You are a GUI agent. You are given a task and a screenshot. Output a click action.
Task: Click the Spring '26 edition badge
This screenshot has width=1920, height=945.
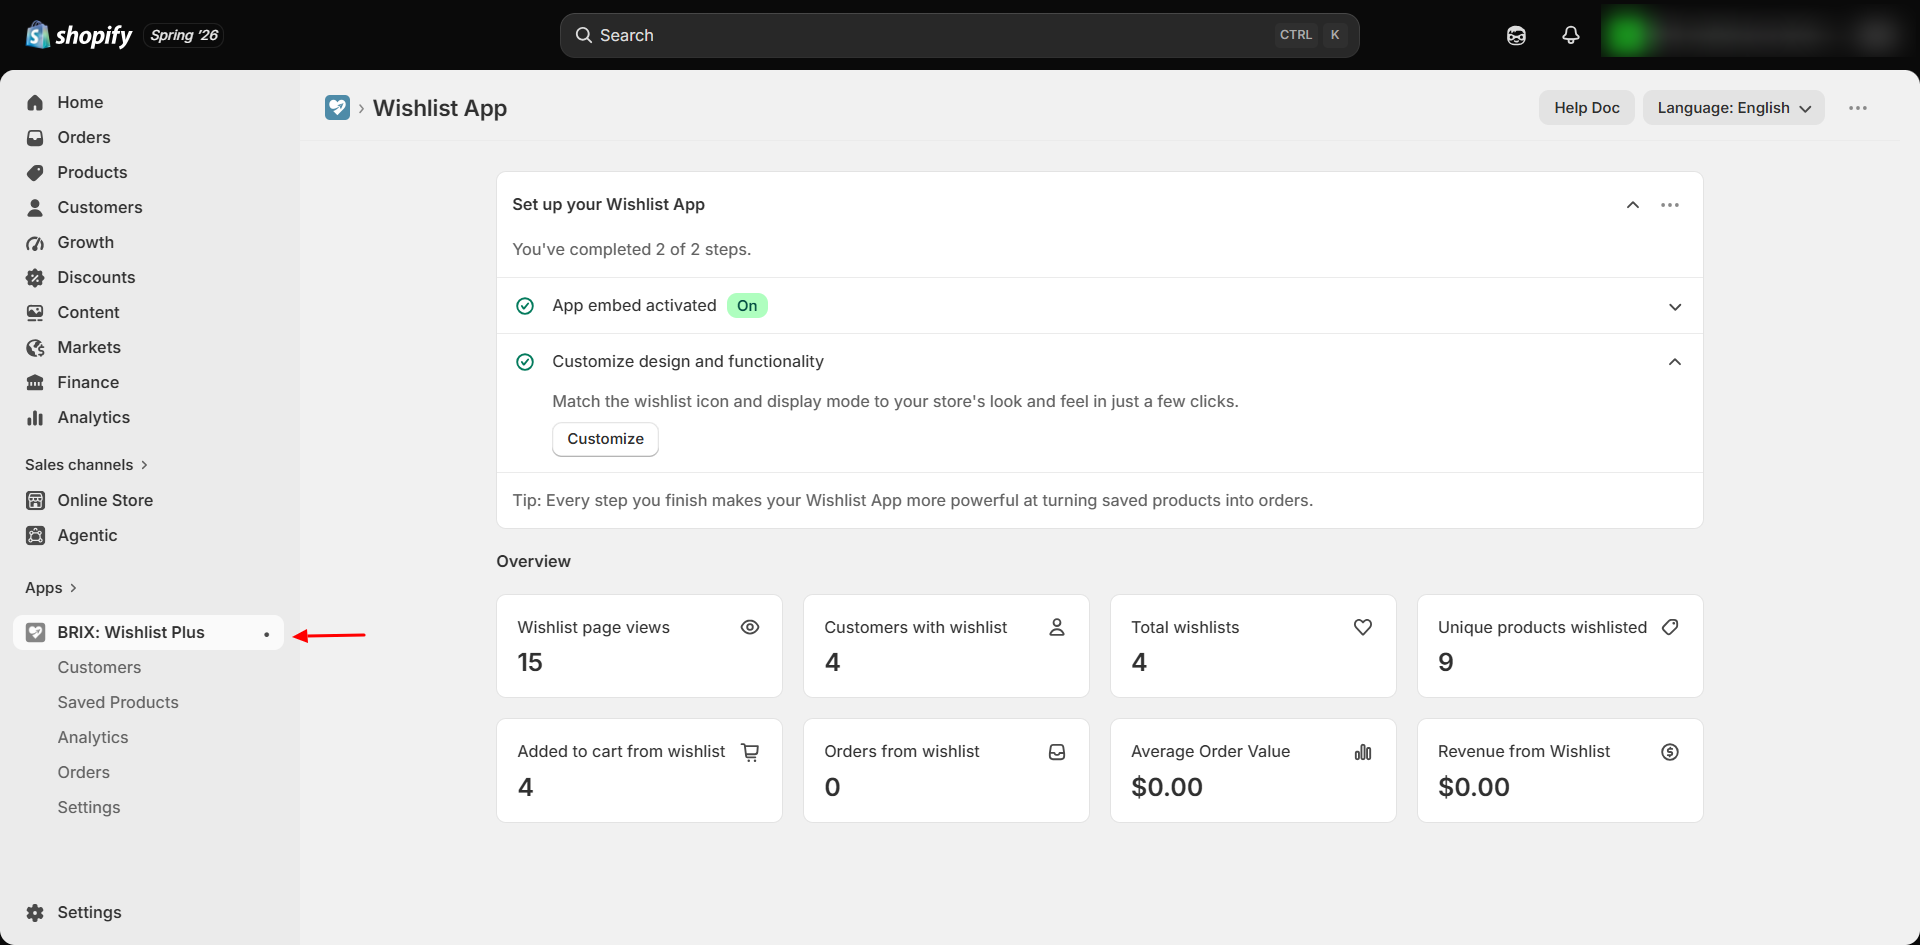pos(184,35)
